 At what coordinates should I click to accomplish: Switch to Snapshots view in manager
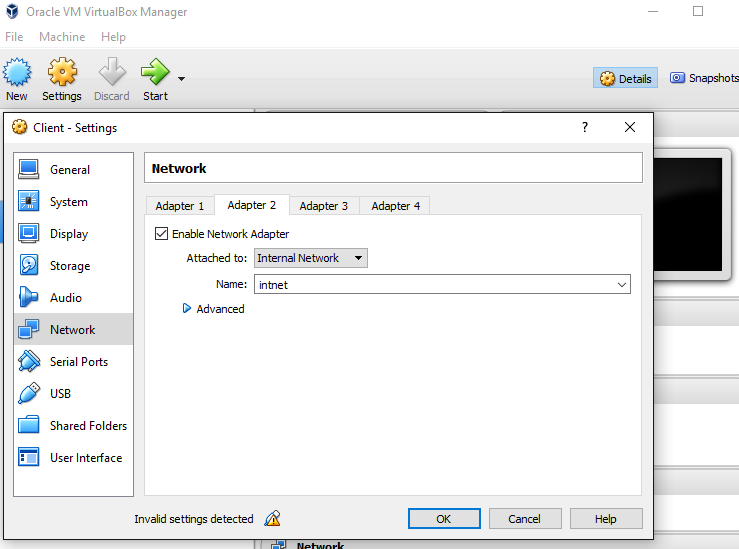click(x=704, y=78)
